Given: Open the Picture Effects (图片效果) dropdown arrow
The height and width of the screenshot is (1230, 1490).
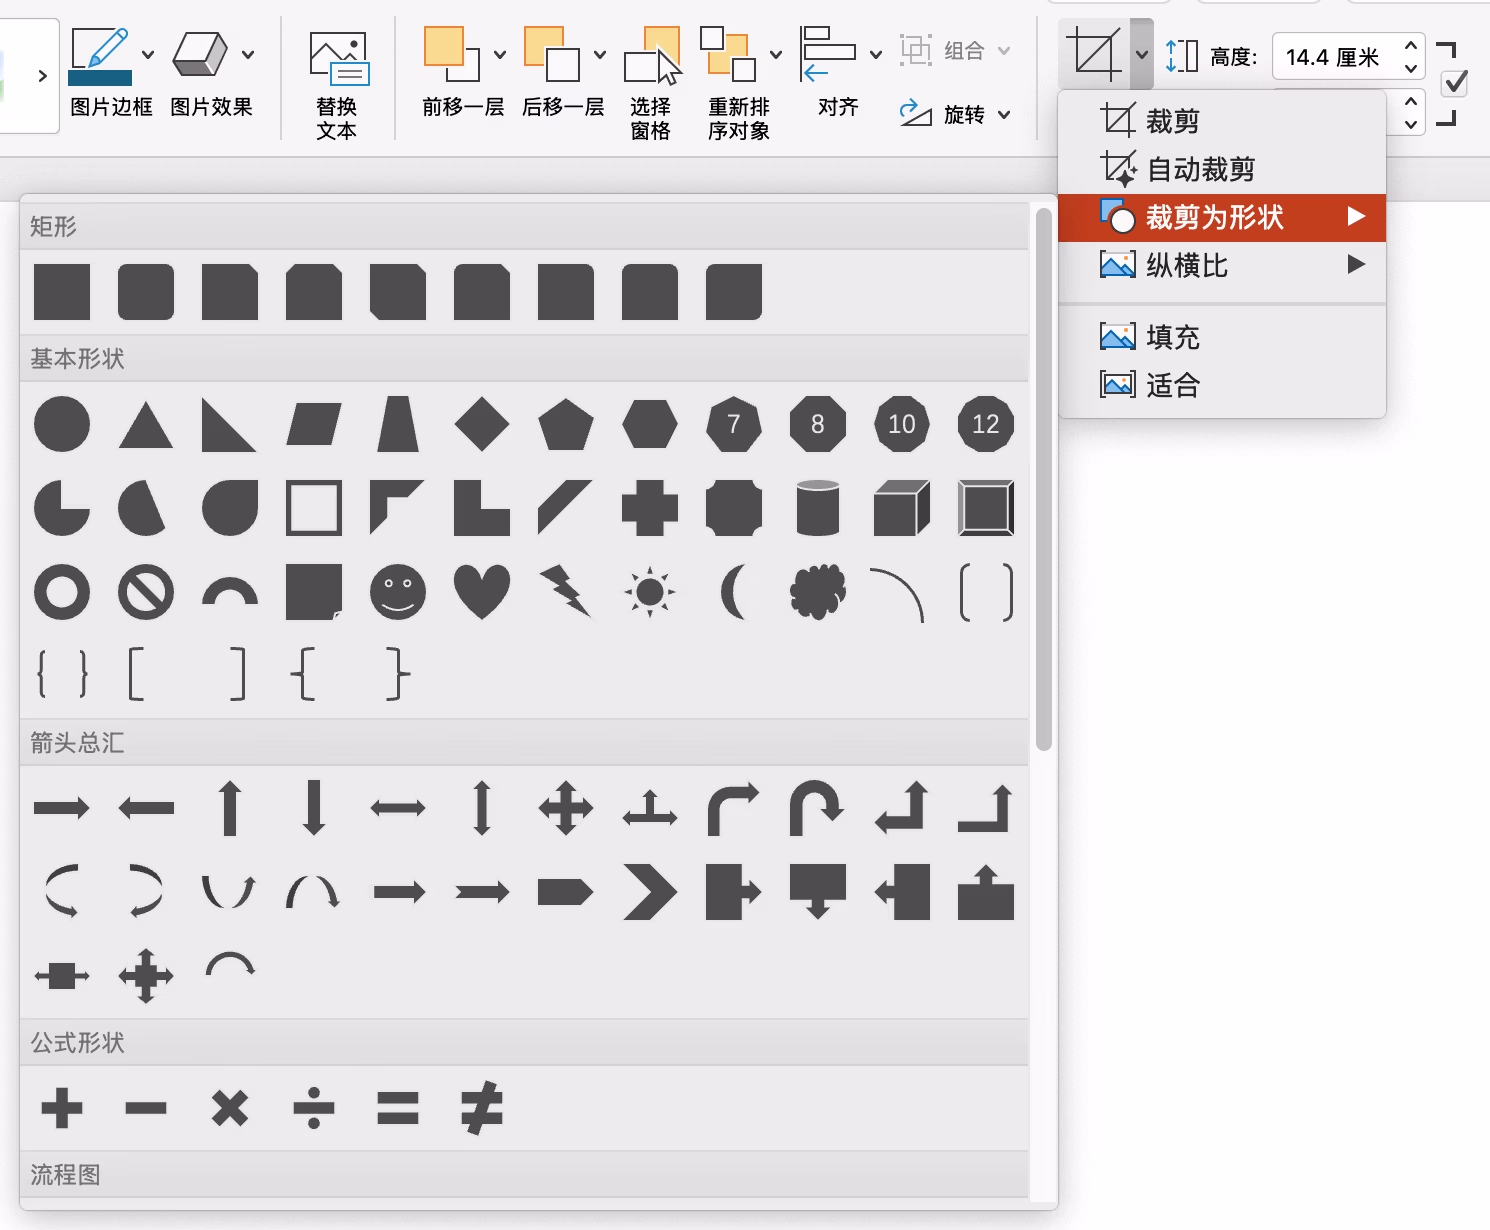Looking at the screenshot, I should tap(248, 55).
